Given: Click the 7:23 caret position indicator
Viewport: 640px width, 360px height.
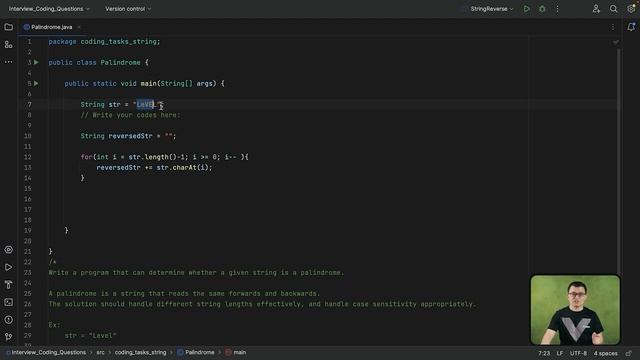Looking at the screenshot, I should (x=544, y=353).
